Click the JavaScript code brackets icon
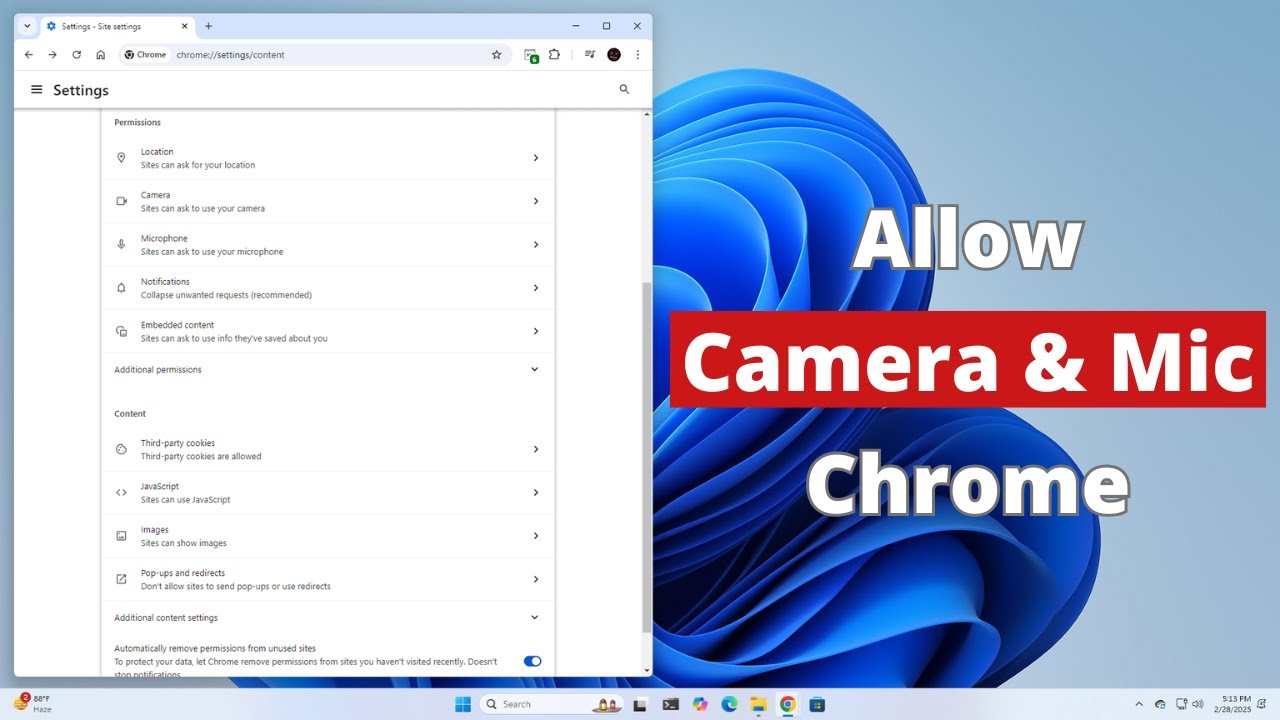1280x720 pixels. click(121, 492)
